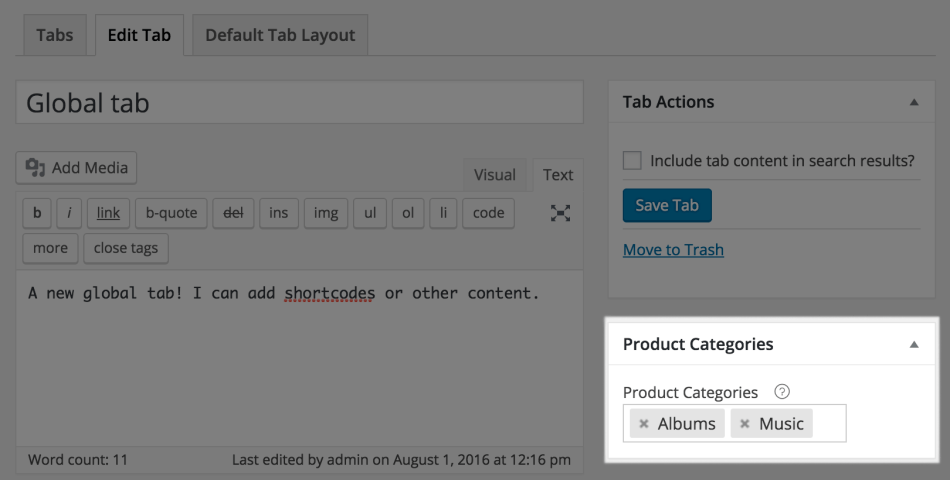This screenshot has width=950, height=480.
Task: Click the Global tab title field
Action: pyautogui.click(x=299, y=103)
